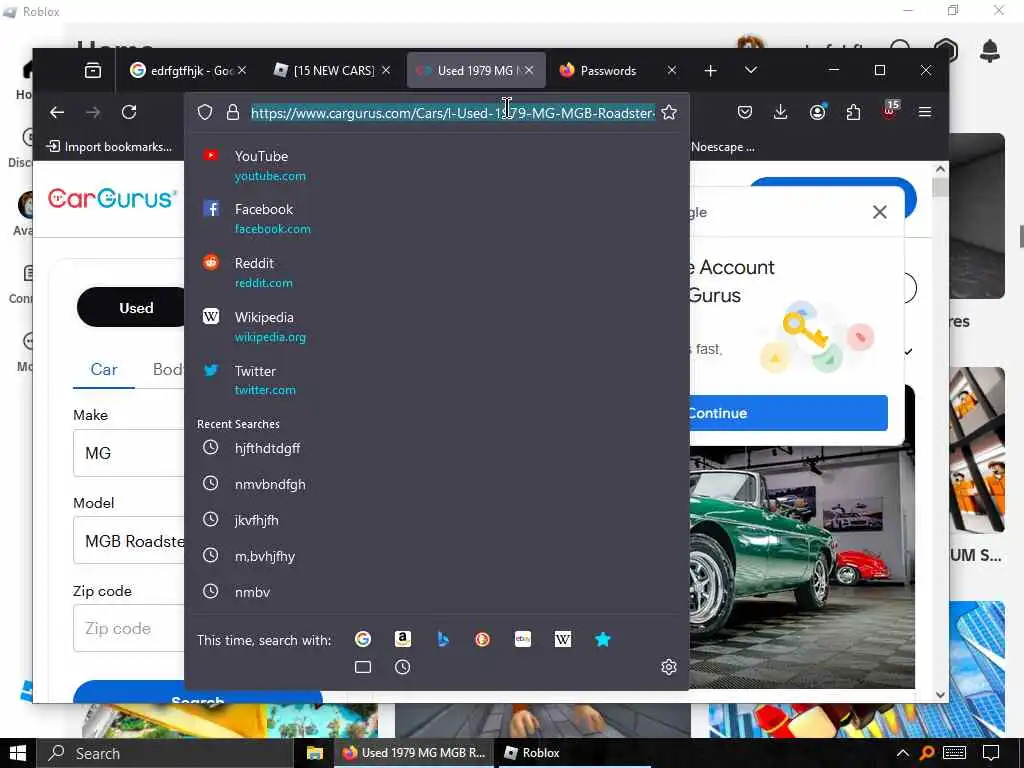The width and height of the screenshot is (1024, 768).
Task: Search this time with DuckDuckGo
Action: coord(483,639)
